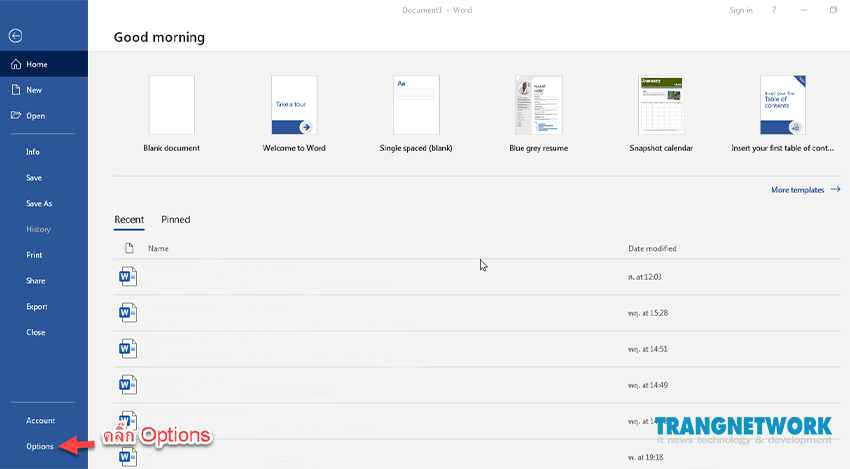Screen dimensions: 850x469
Task: Open the Word file modified at 14:51
Action: click(x=477, y=349)
